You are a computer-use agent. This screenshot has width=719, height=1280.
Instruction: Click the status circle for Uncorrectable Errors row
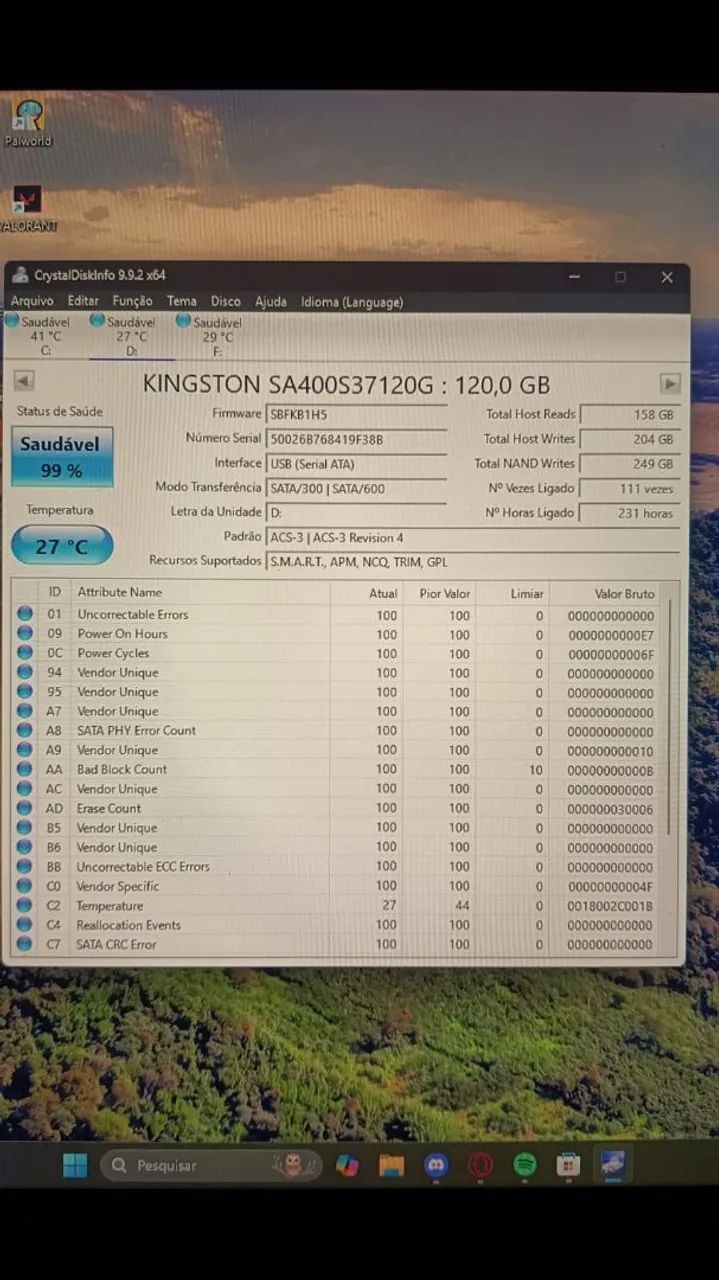[25, 614]
